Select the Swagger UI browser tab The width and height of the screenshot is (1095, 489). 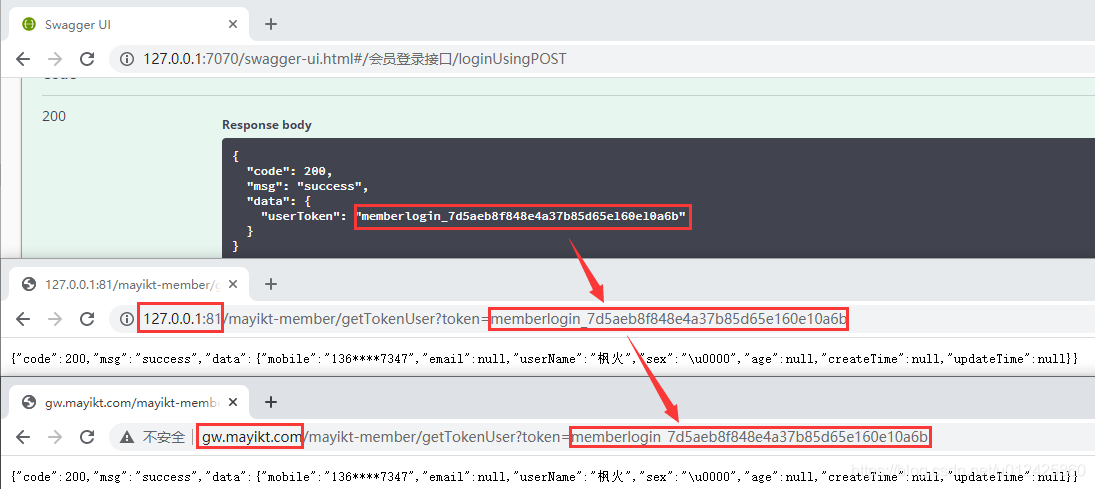[x=129, y=24]
